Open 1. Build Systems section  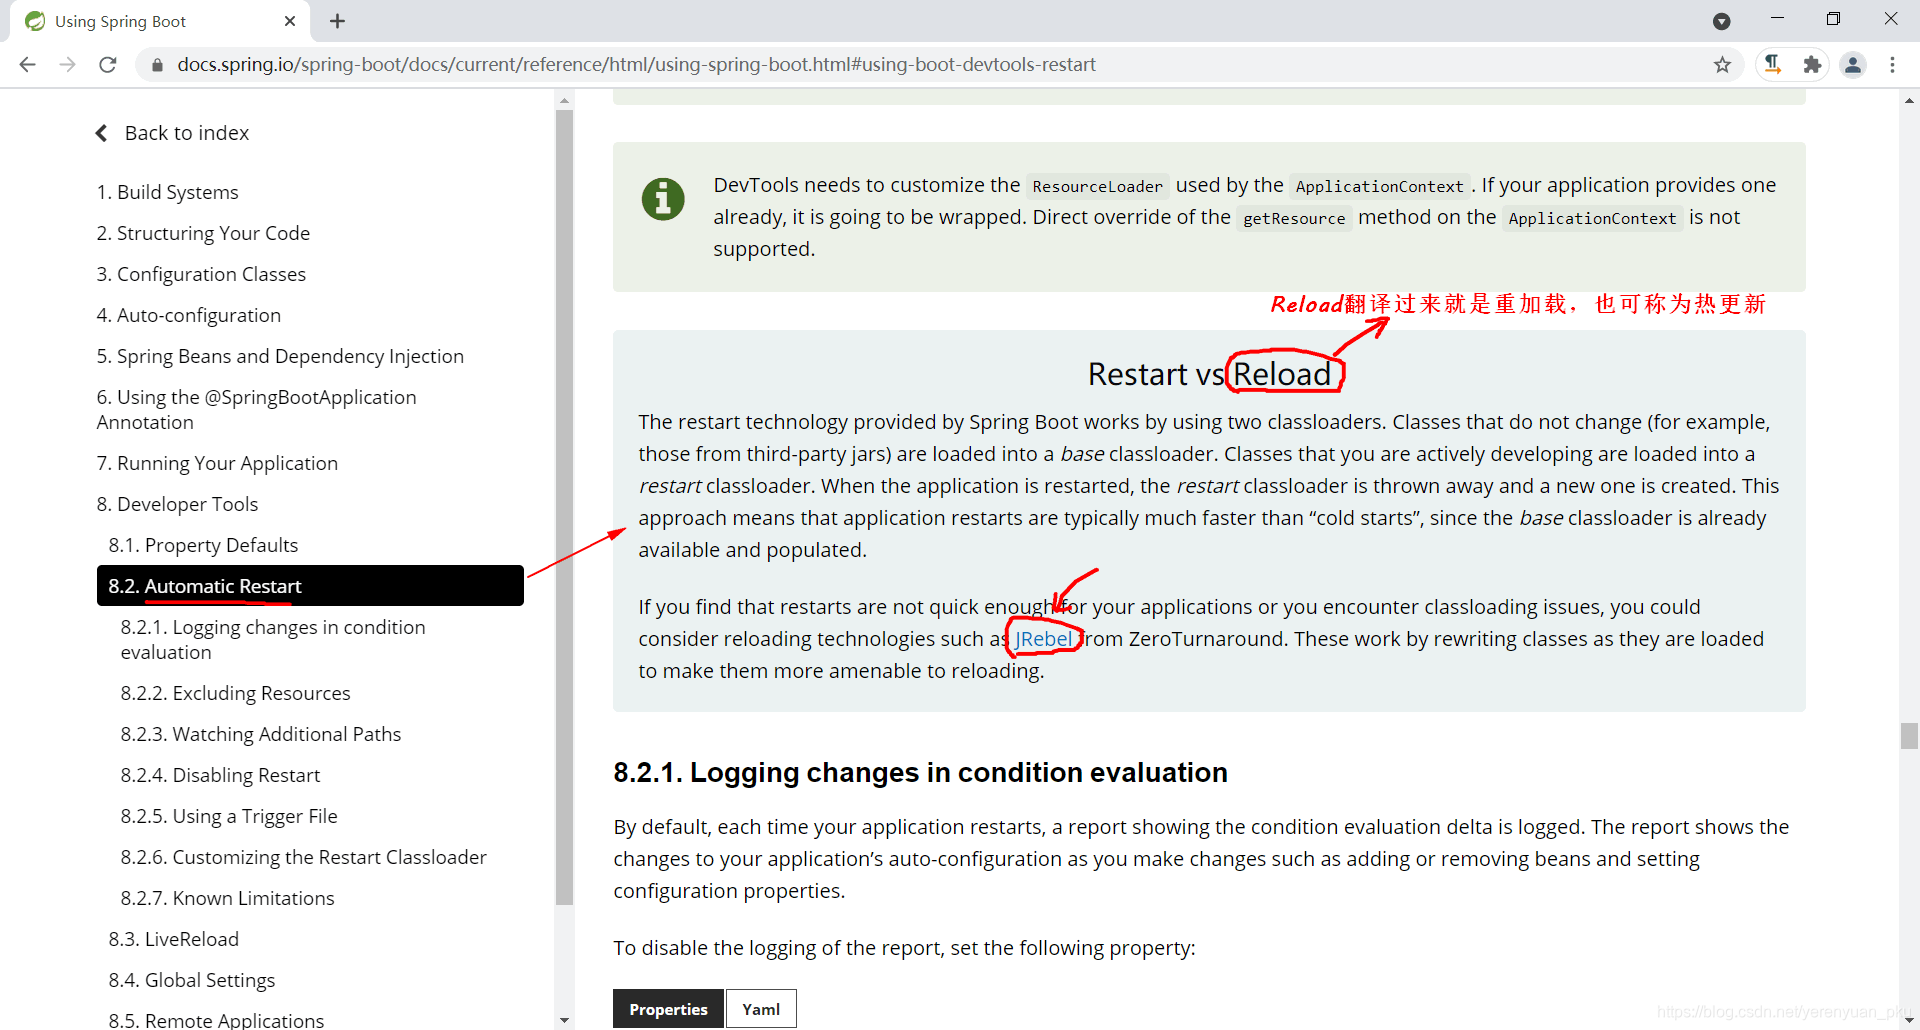167,192
